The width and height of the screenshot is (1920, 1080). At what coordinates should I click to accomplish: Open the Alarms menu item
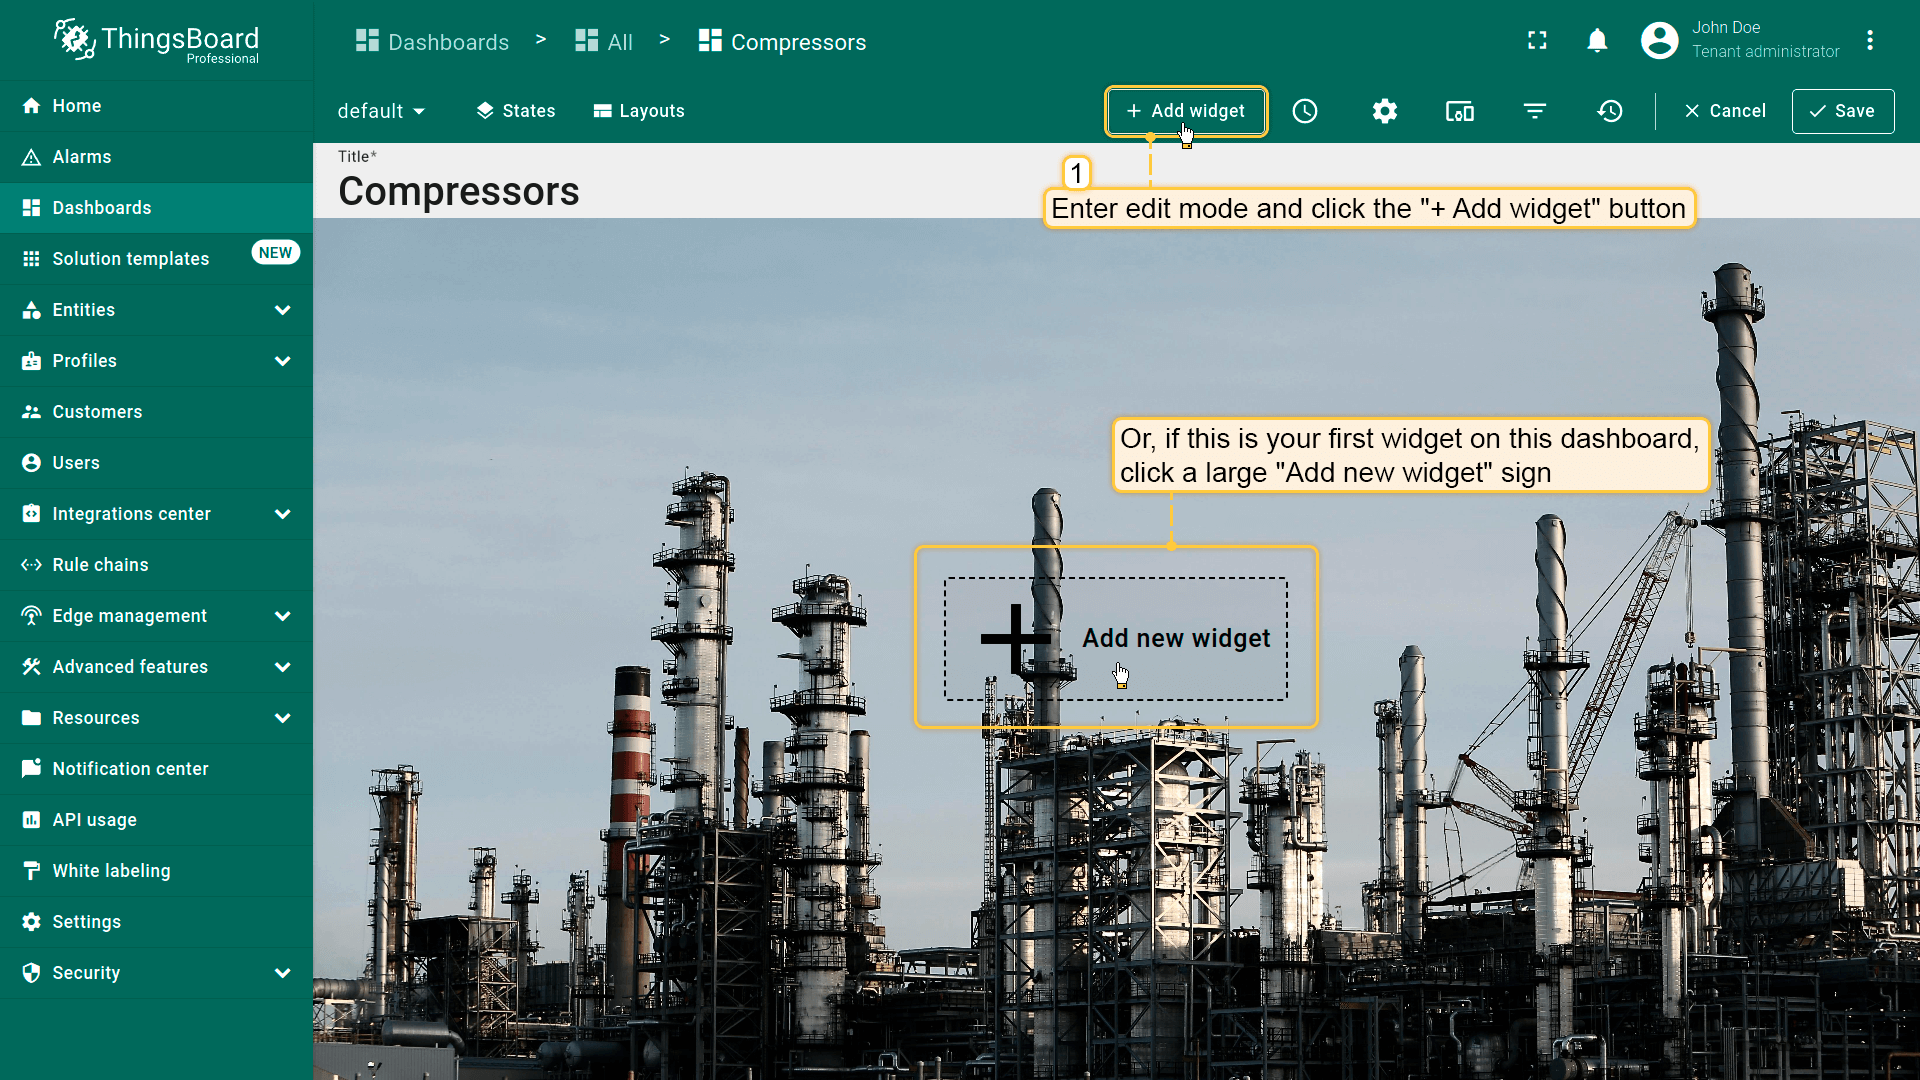82,157
